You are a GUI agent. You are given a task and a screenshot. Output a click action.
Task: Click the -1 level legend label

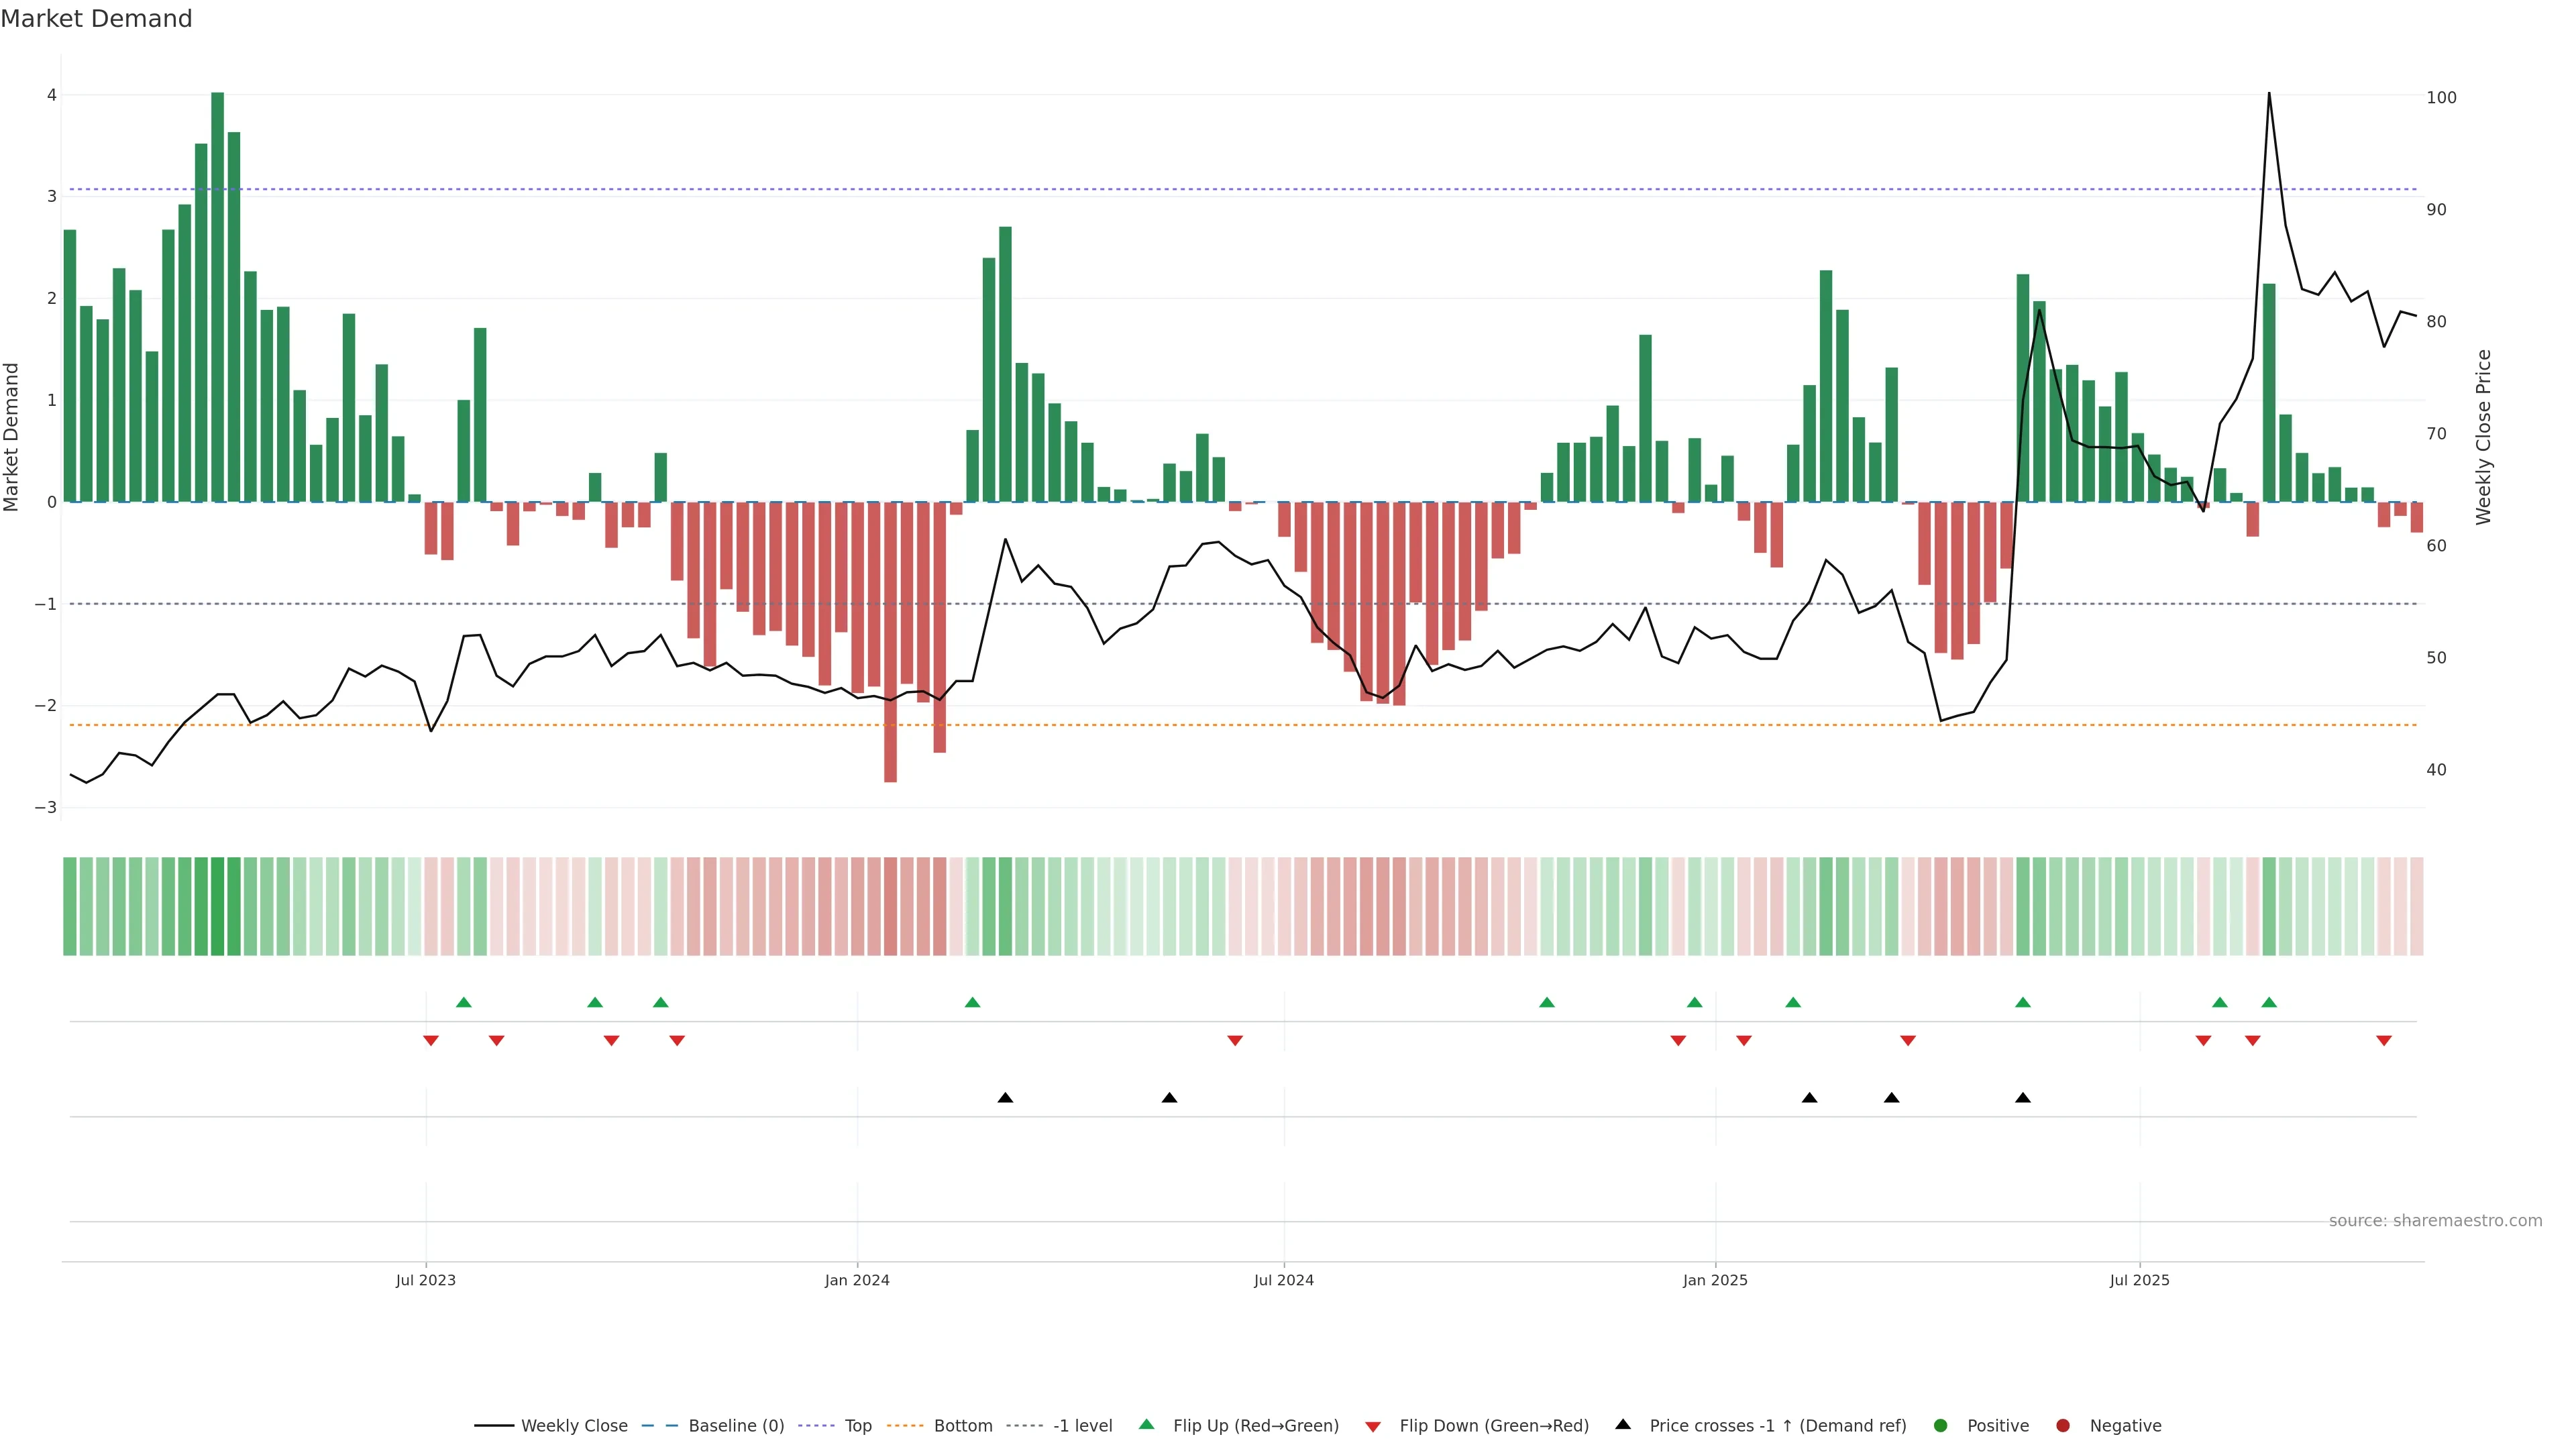(1082, 1425)
